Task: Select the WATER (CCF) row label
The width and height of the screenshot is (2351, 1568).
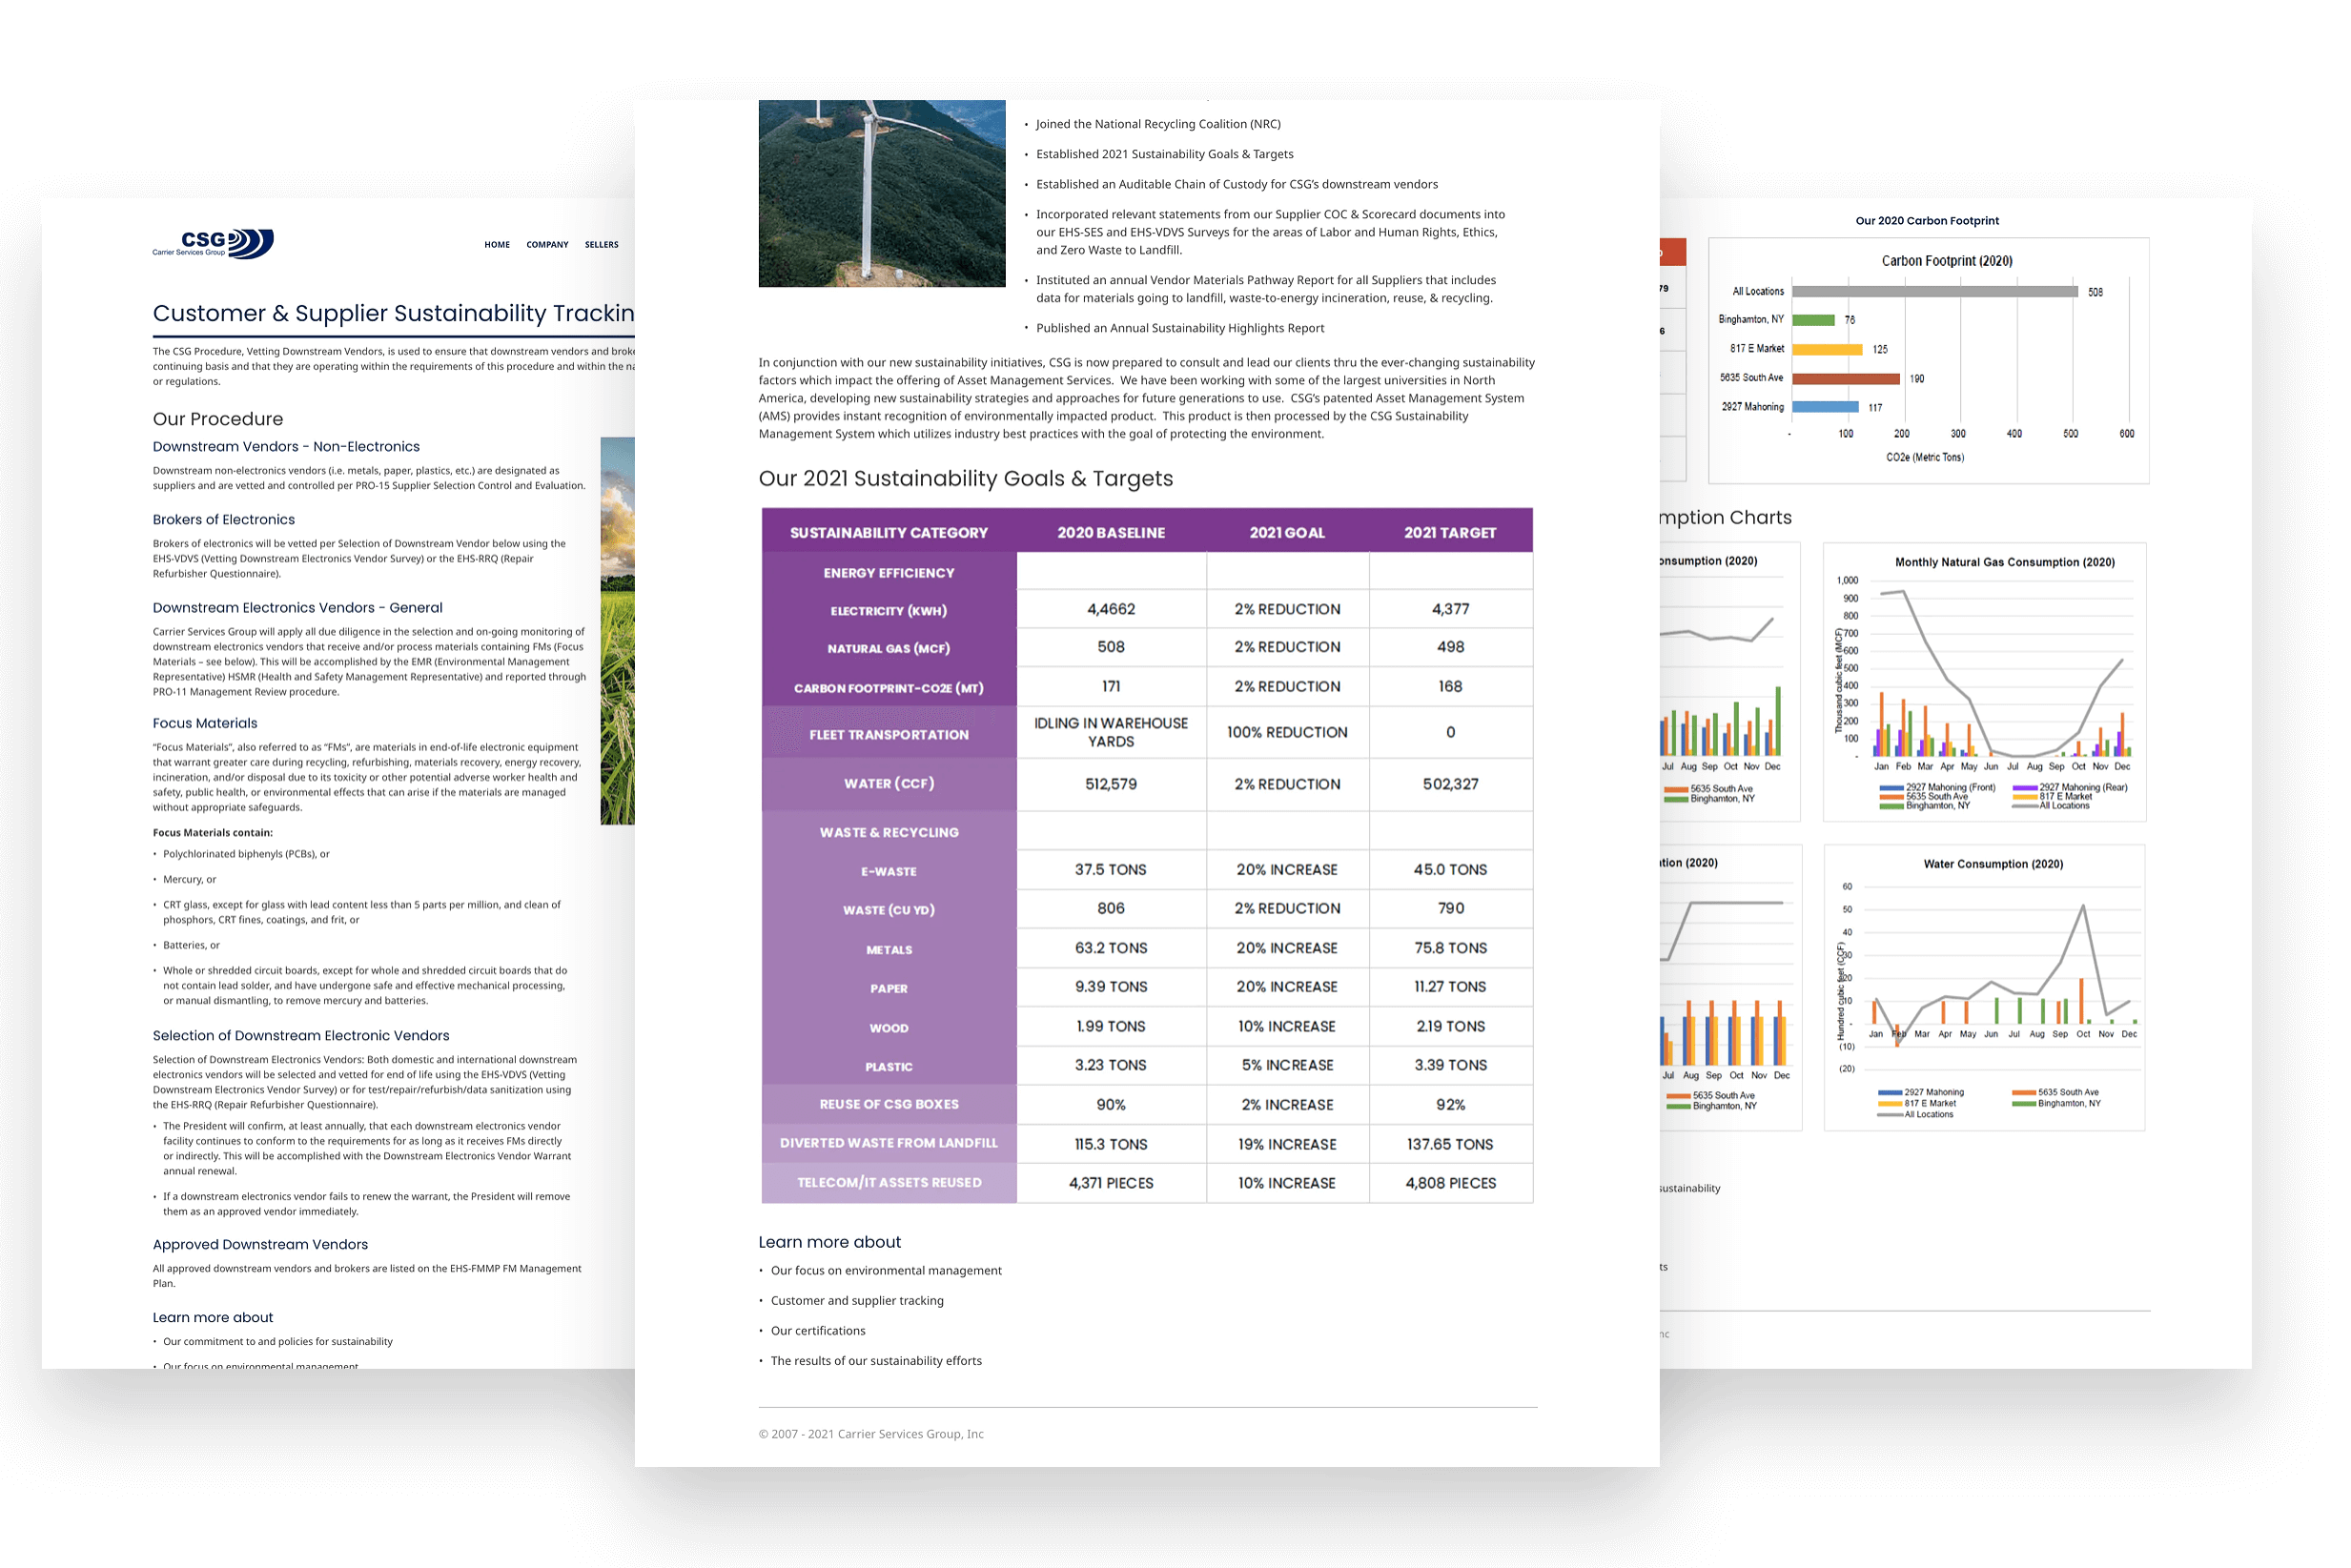Action: (x=888, y=784)
